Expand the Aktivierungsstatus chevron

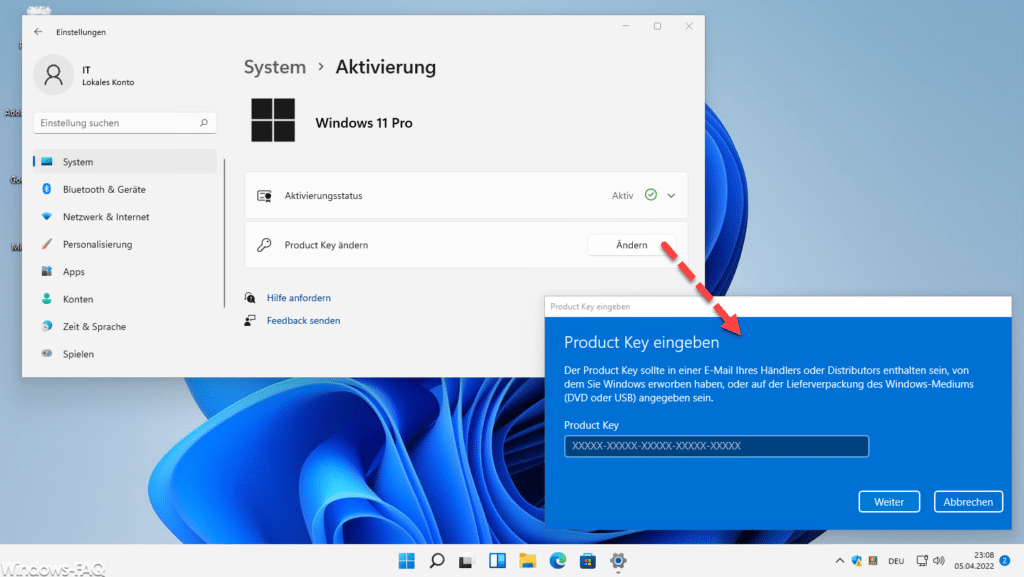(671, 195)
